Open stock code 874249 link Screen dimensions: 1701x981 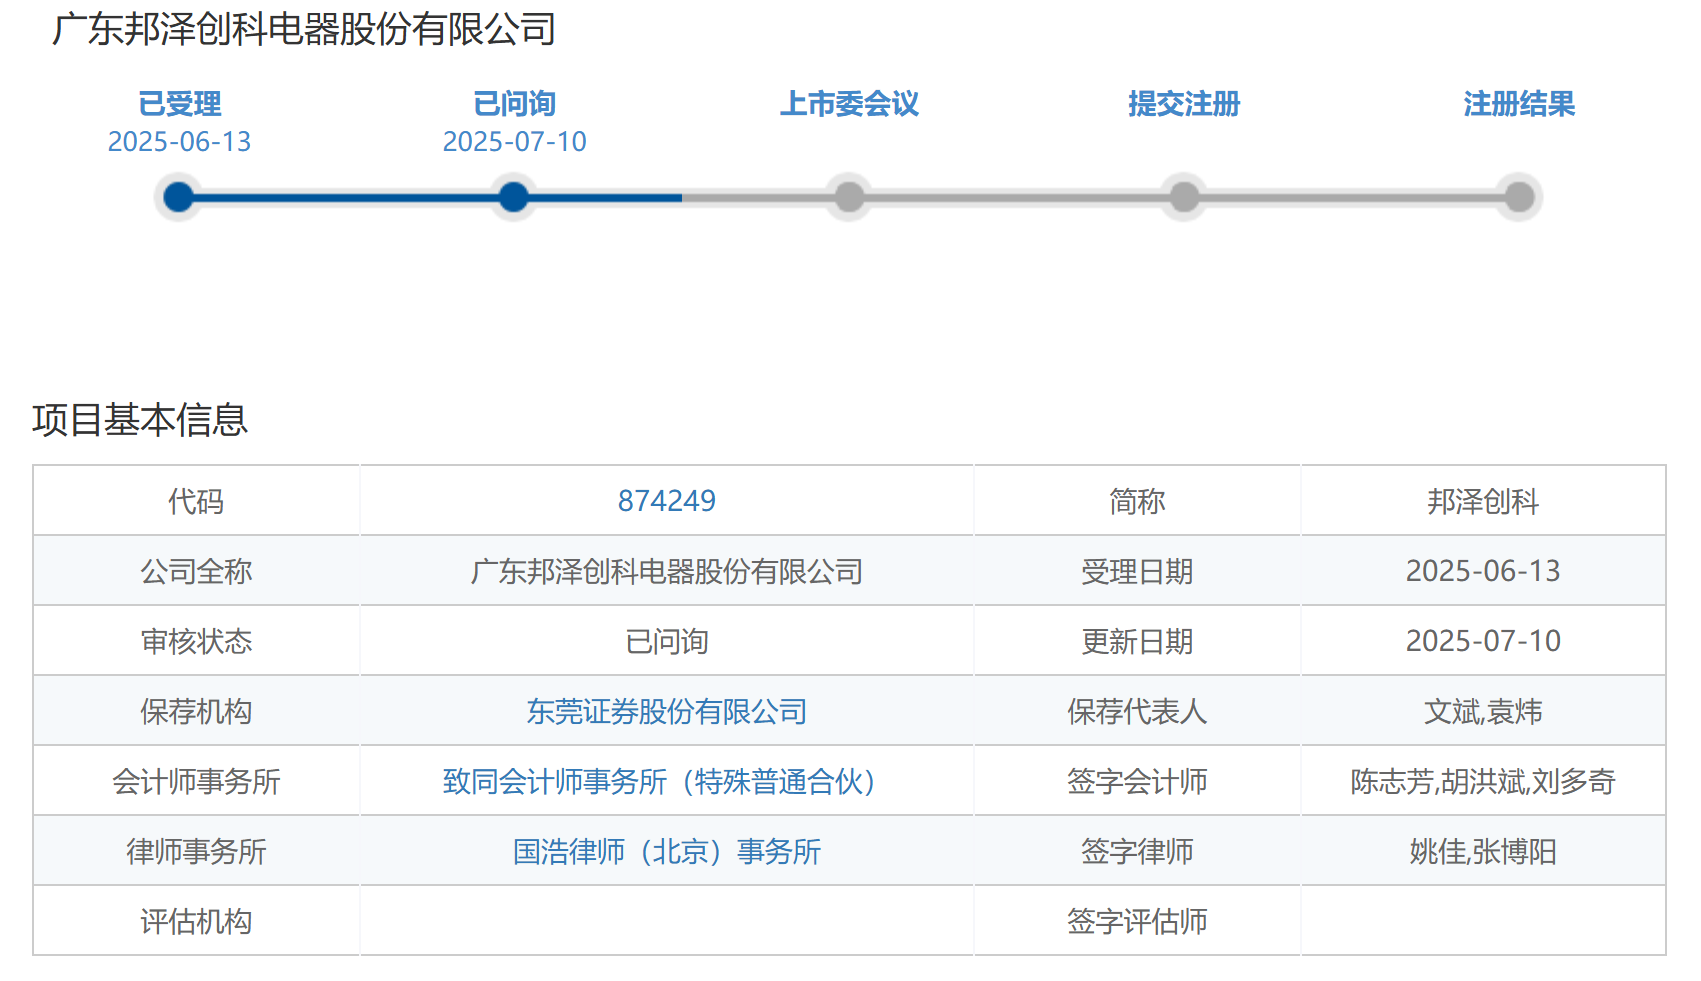pos(667,501)
